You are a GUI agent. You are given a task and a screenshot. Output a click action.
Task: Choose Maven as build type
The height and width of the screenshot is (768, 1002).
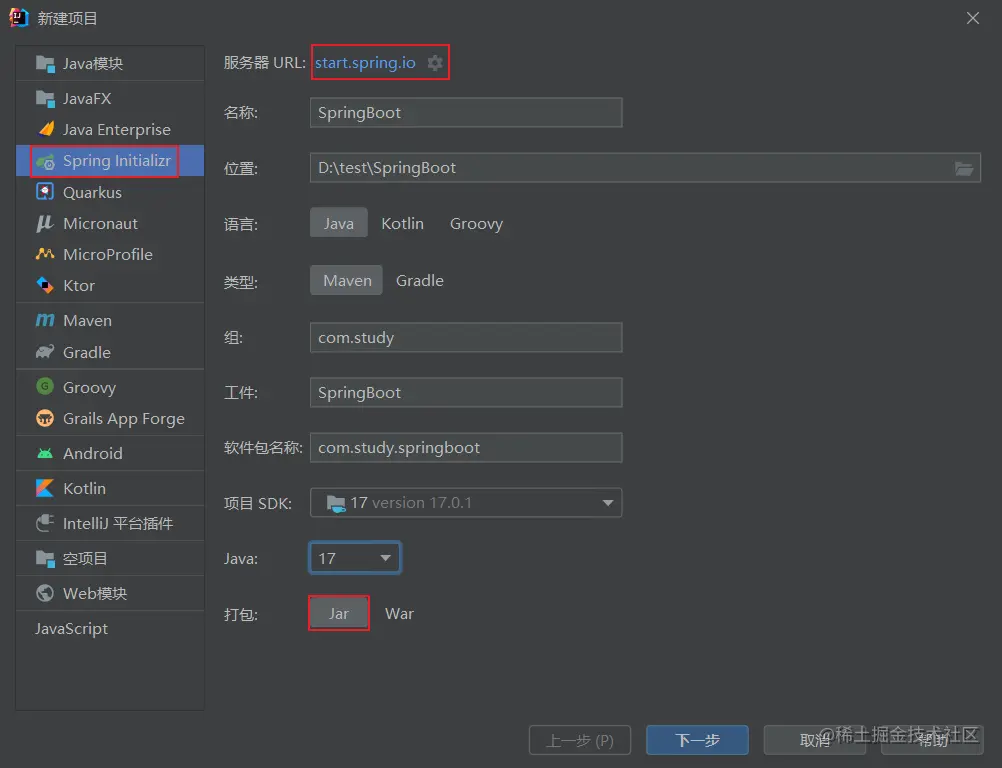click(346, 280)
